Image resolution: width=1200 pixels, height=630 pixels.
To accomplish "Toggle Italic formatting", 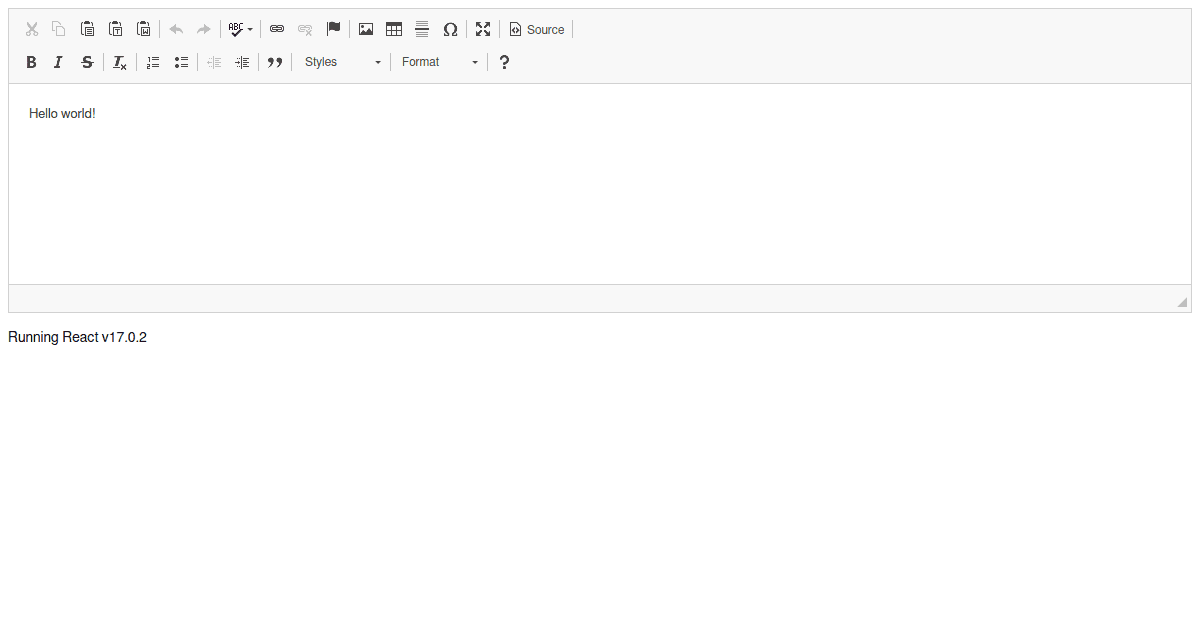I will click(x=58, y=62).
